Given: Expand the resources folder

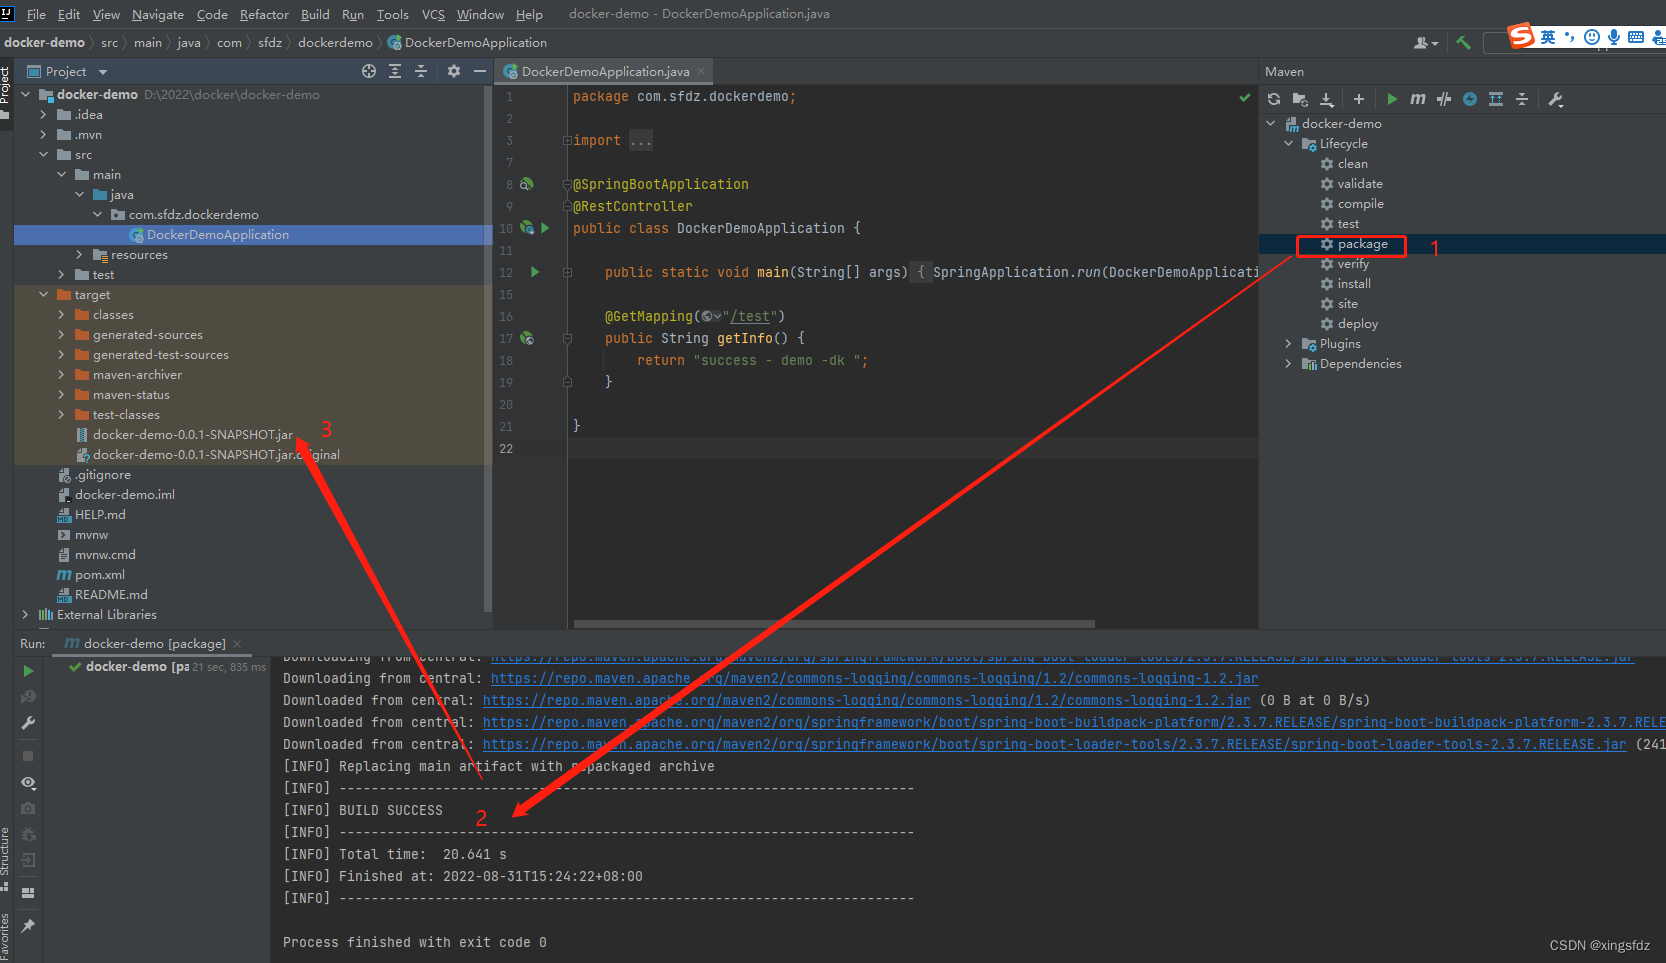Looking at the screenshot, I should [79, 255].
